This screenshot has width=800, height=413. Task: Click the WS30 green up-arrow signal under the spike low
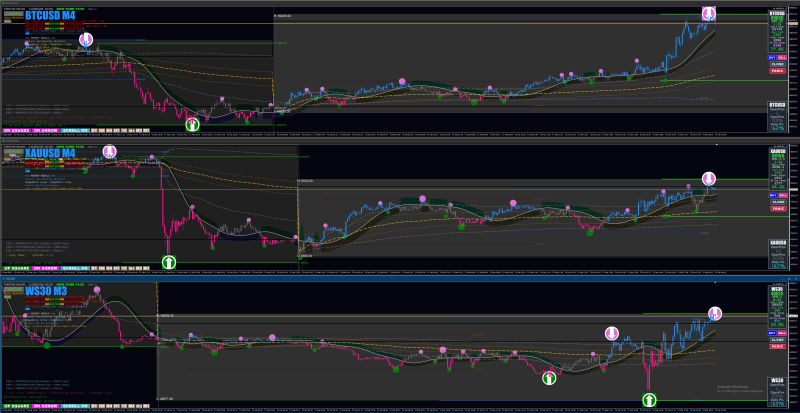pos(649,399)
